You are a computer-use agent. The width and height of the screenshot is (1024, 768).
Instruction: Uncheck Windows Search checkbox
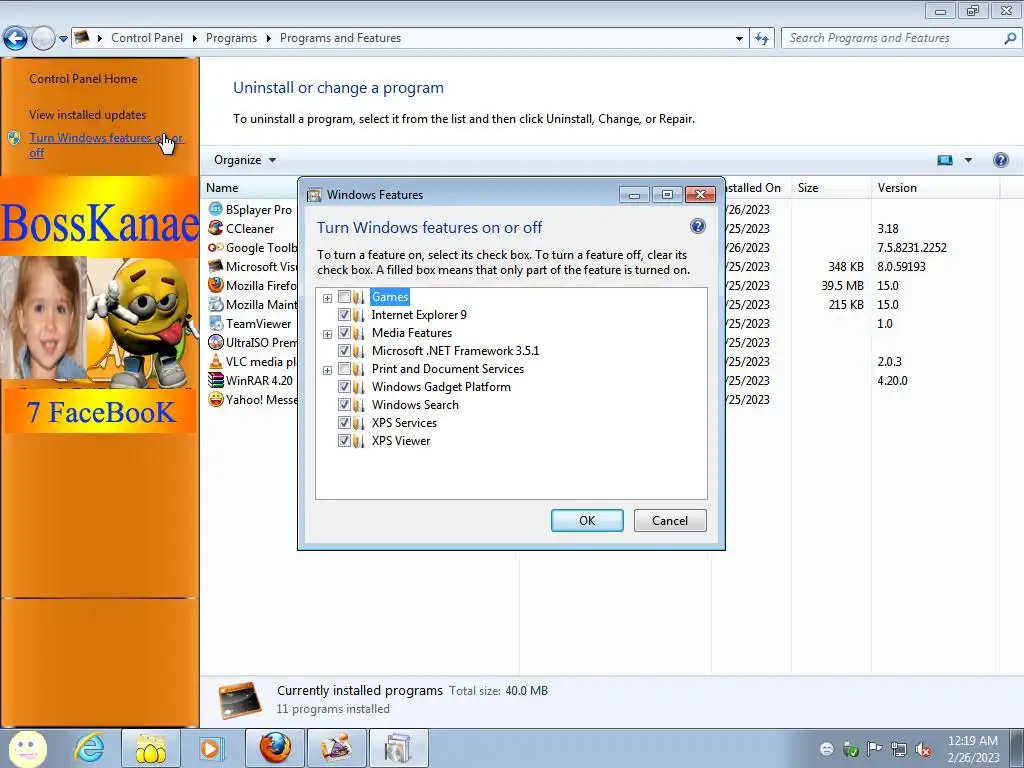344,404
